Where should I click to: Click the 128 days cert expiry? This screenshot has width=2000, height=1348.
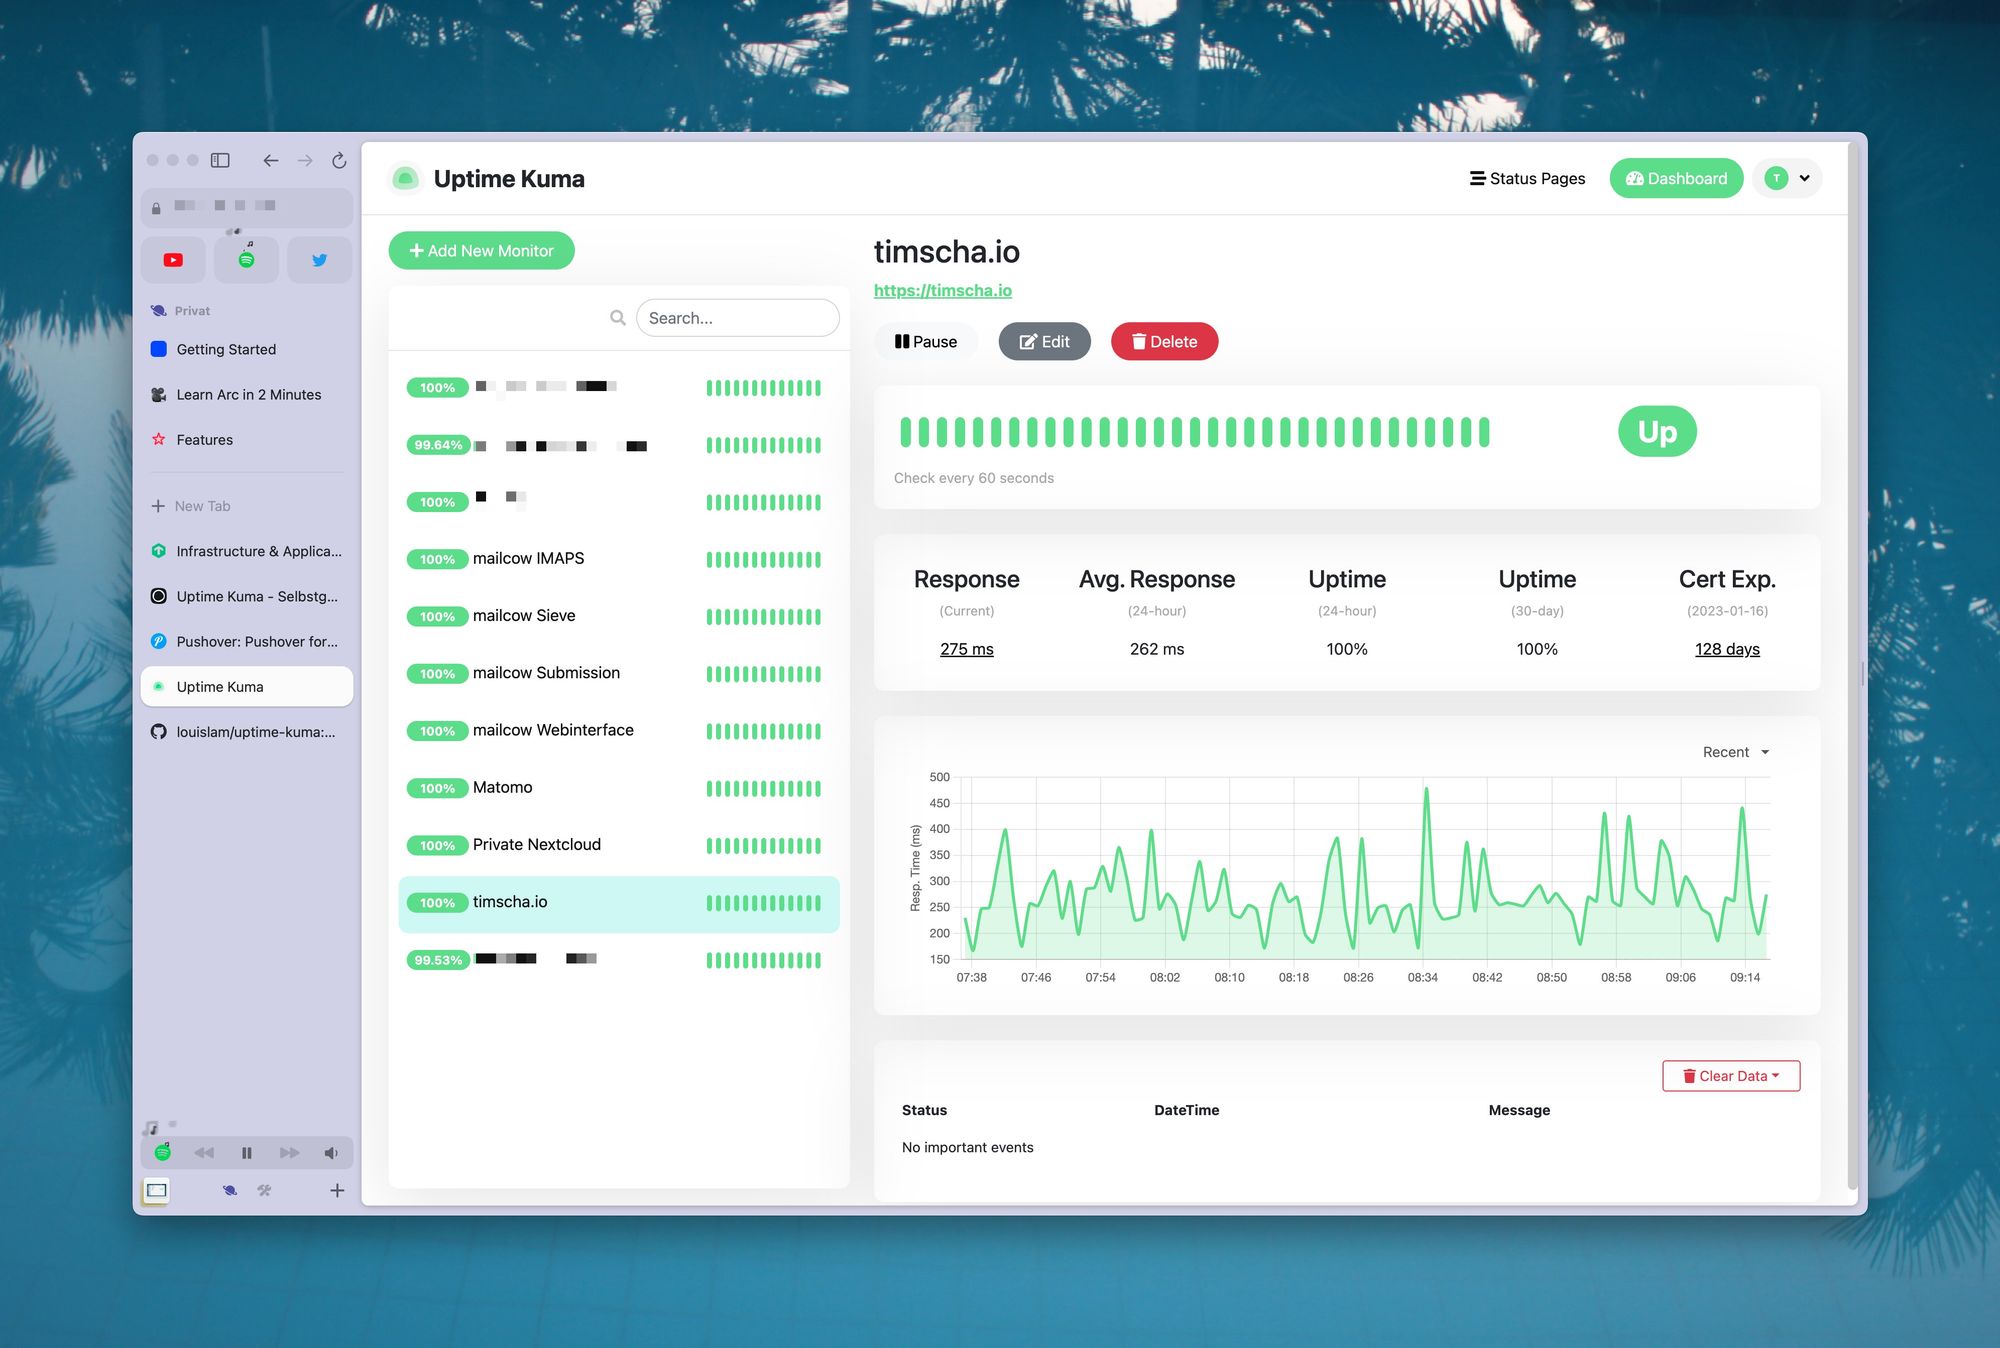tap(1727, 649)
